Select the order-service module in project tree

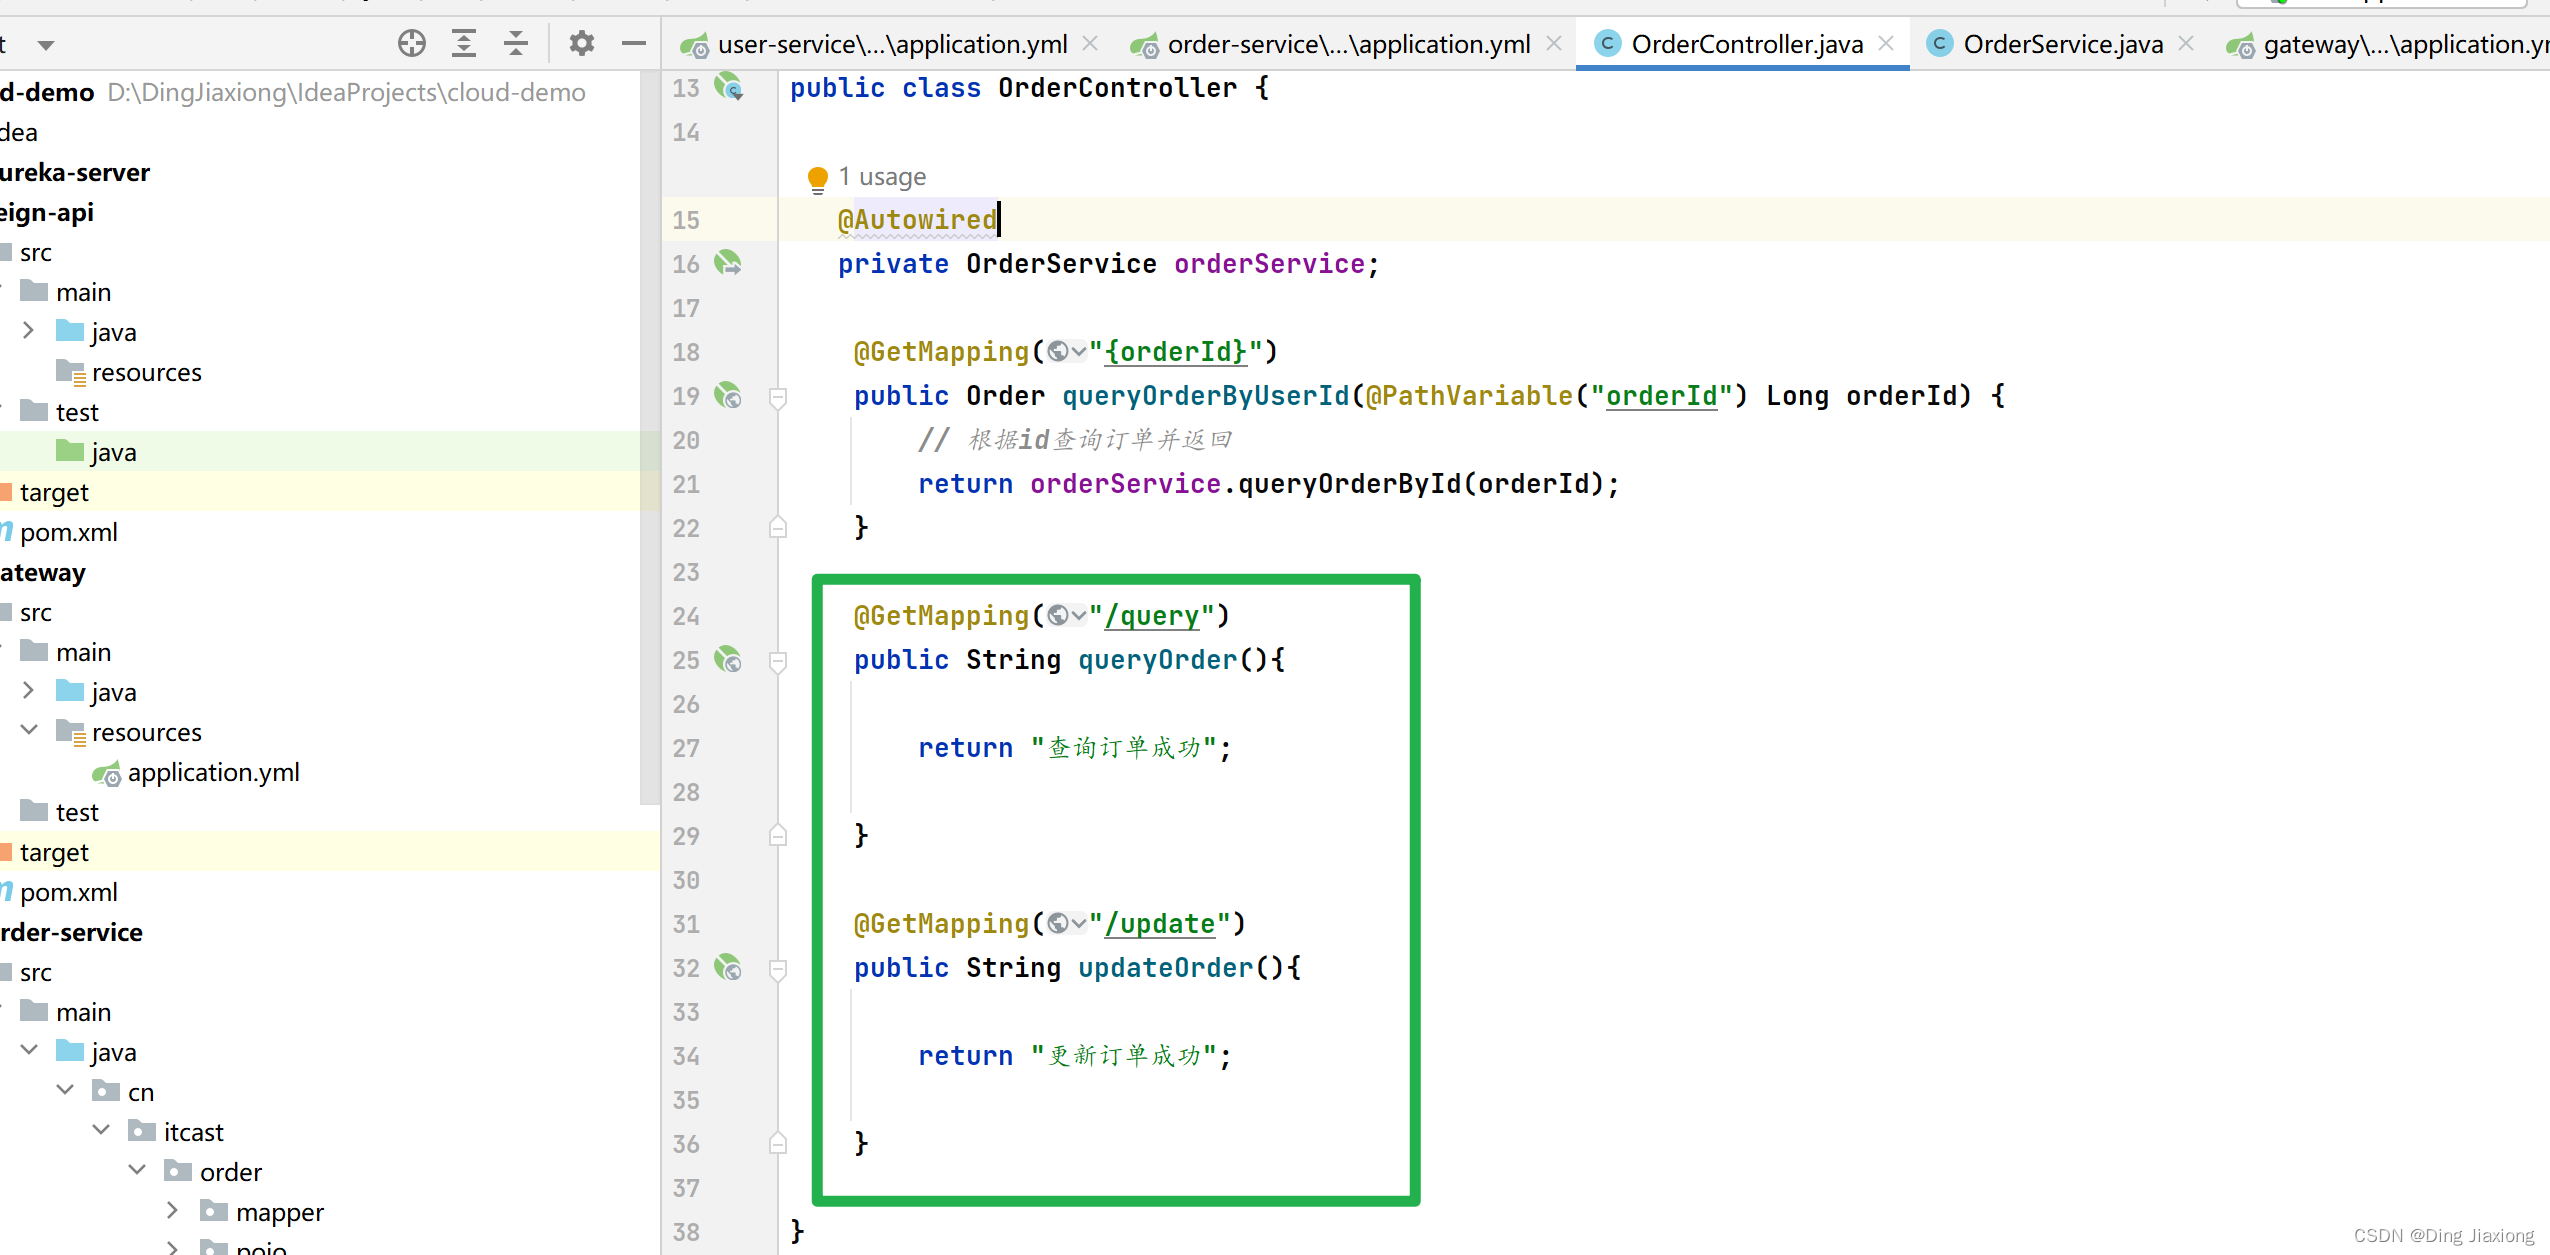click(71, 932)
